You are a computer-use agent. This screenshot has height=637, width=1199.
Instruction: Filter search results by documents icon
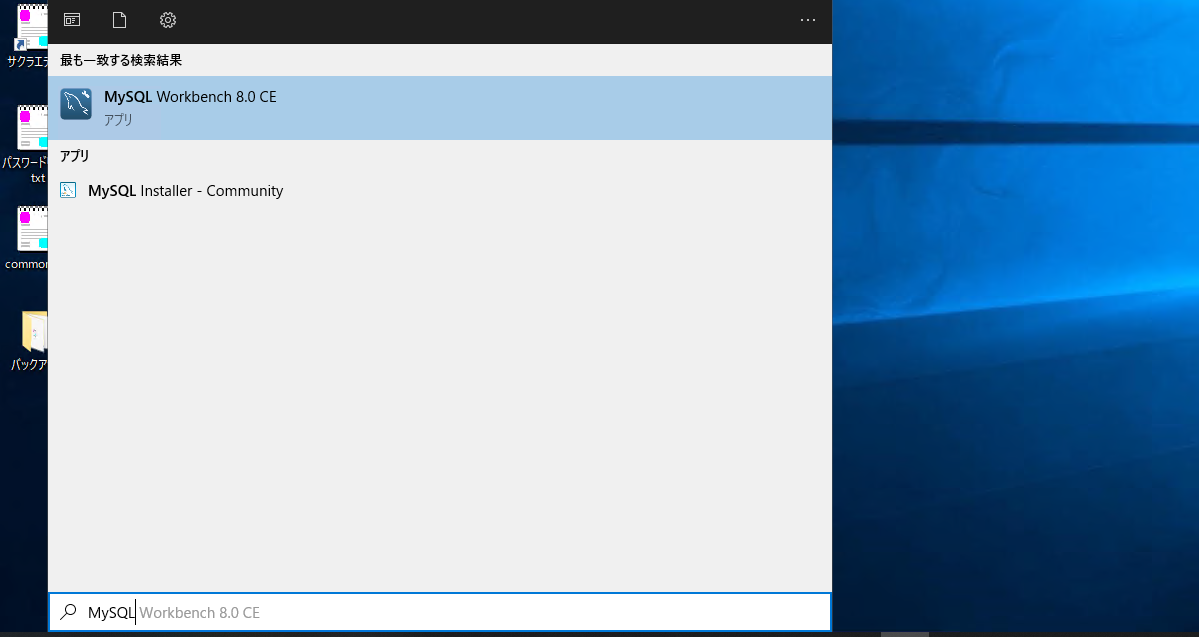click(119, 20)
